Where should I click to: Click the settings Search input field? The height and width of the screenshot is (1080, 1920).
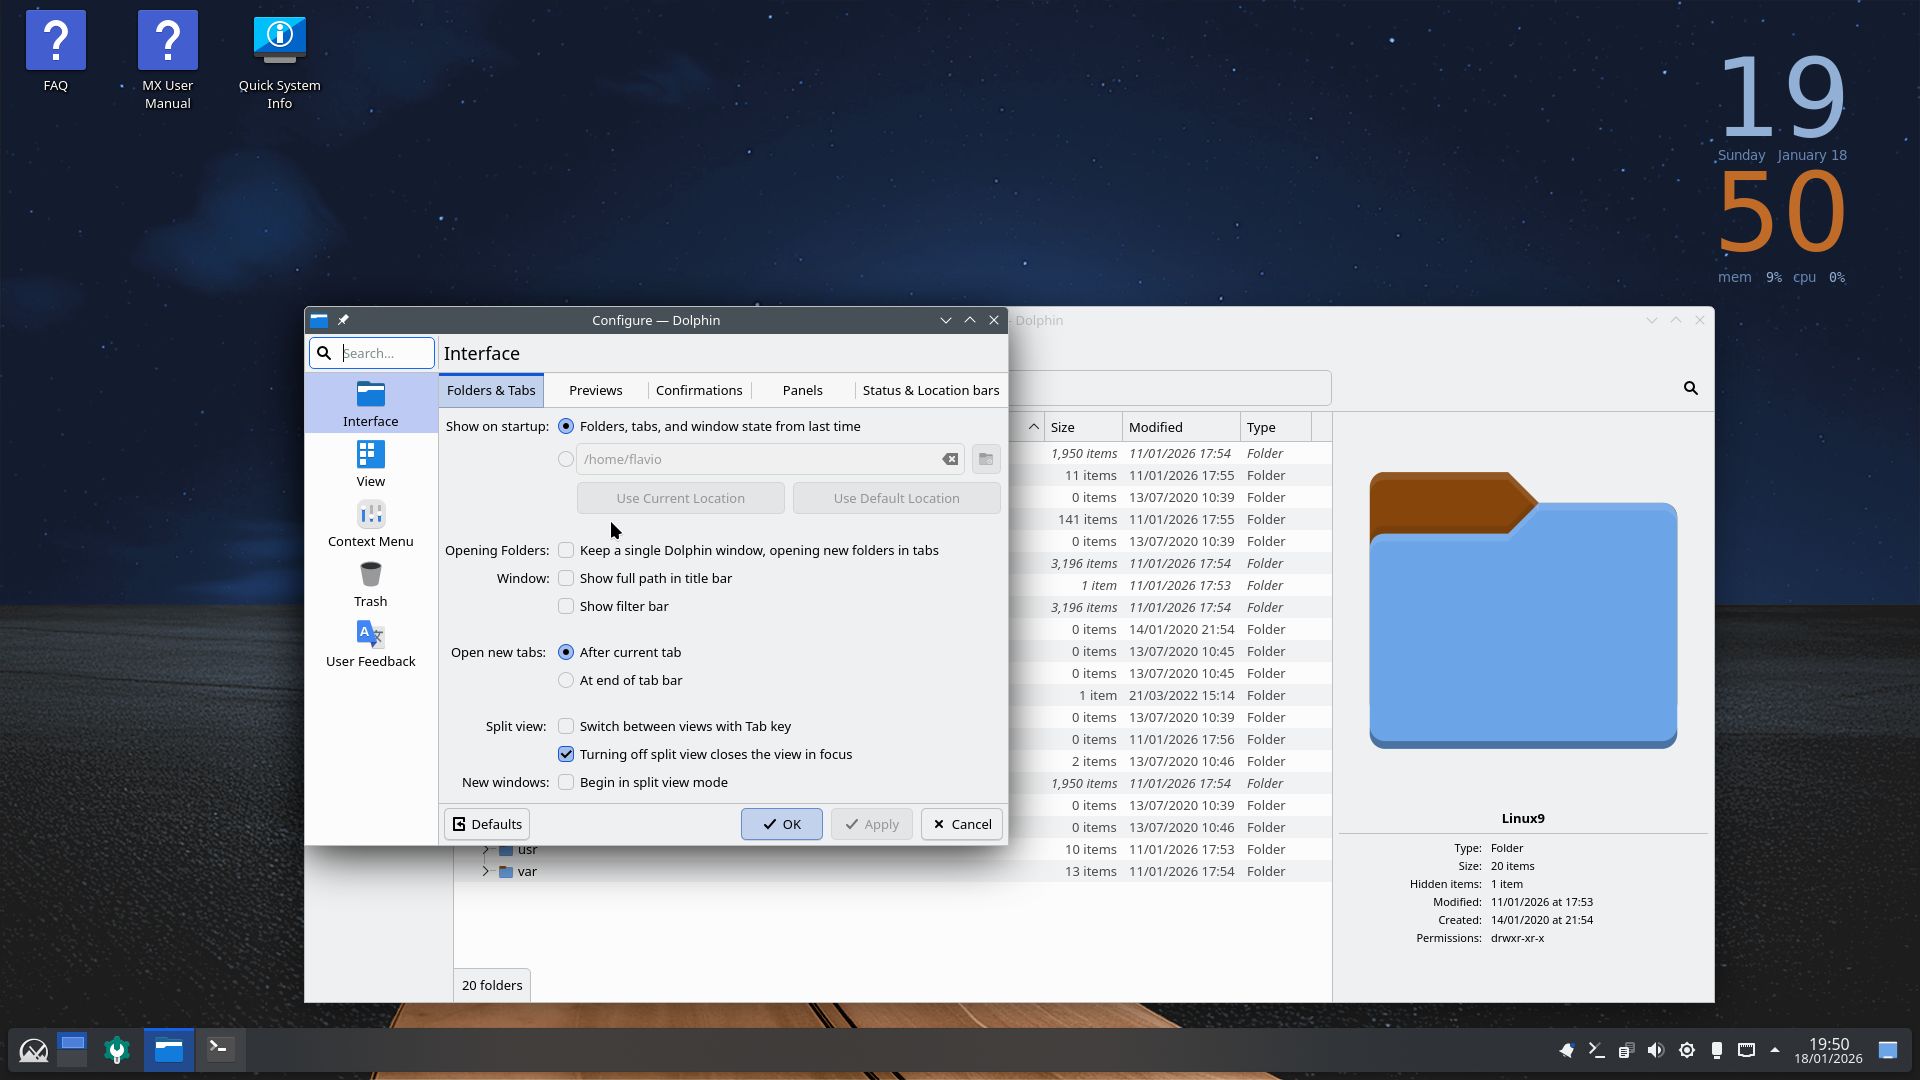pos(385,353)
